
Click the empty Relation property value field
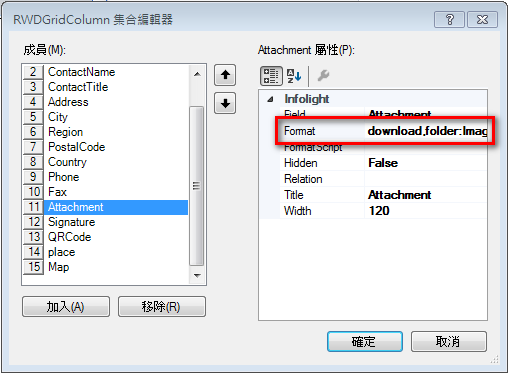(426, 179)
